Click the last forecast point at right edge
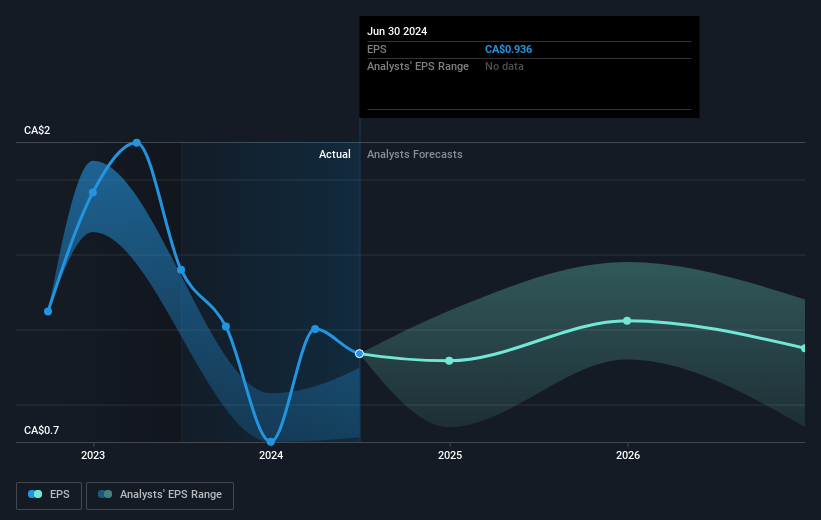 pyautogui.click(x=804, y=348)
